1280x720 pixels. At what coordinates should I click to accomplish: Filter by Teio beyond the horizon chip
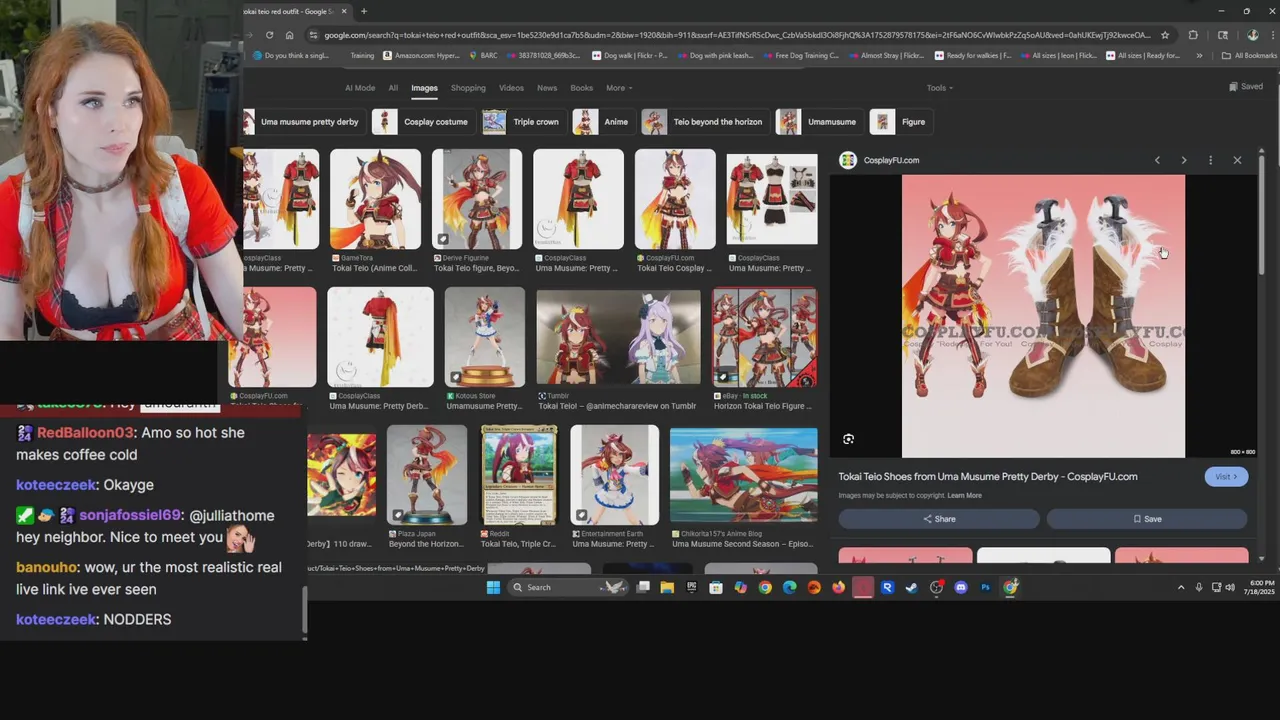point(705,122)
